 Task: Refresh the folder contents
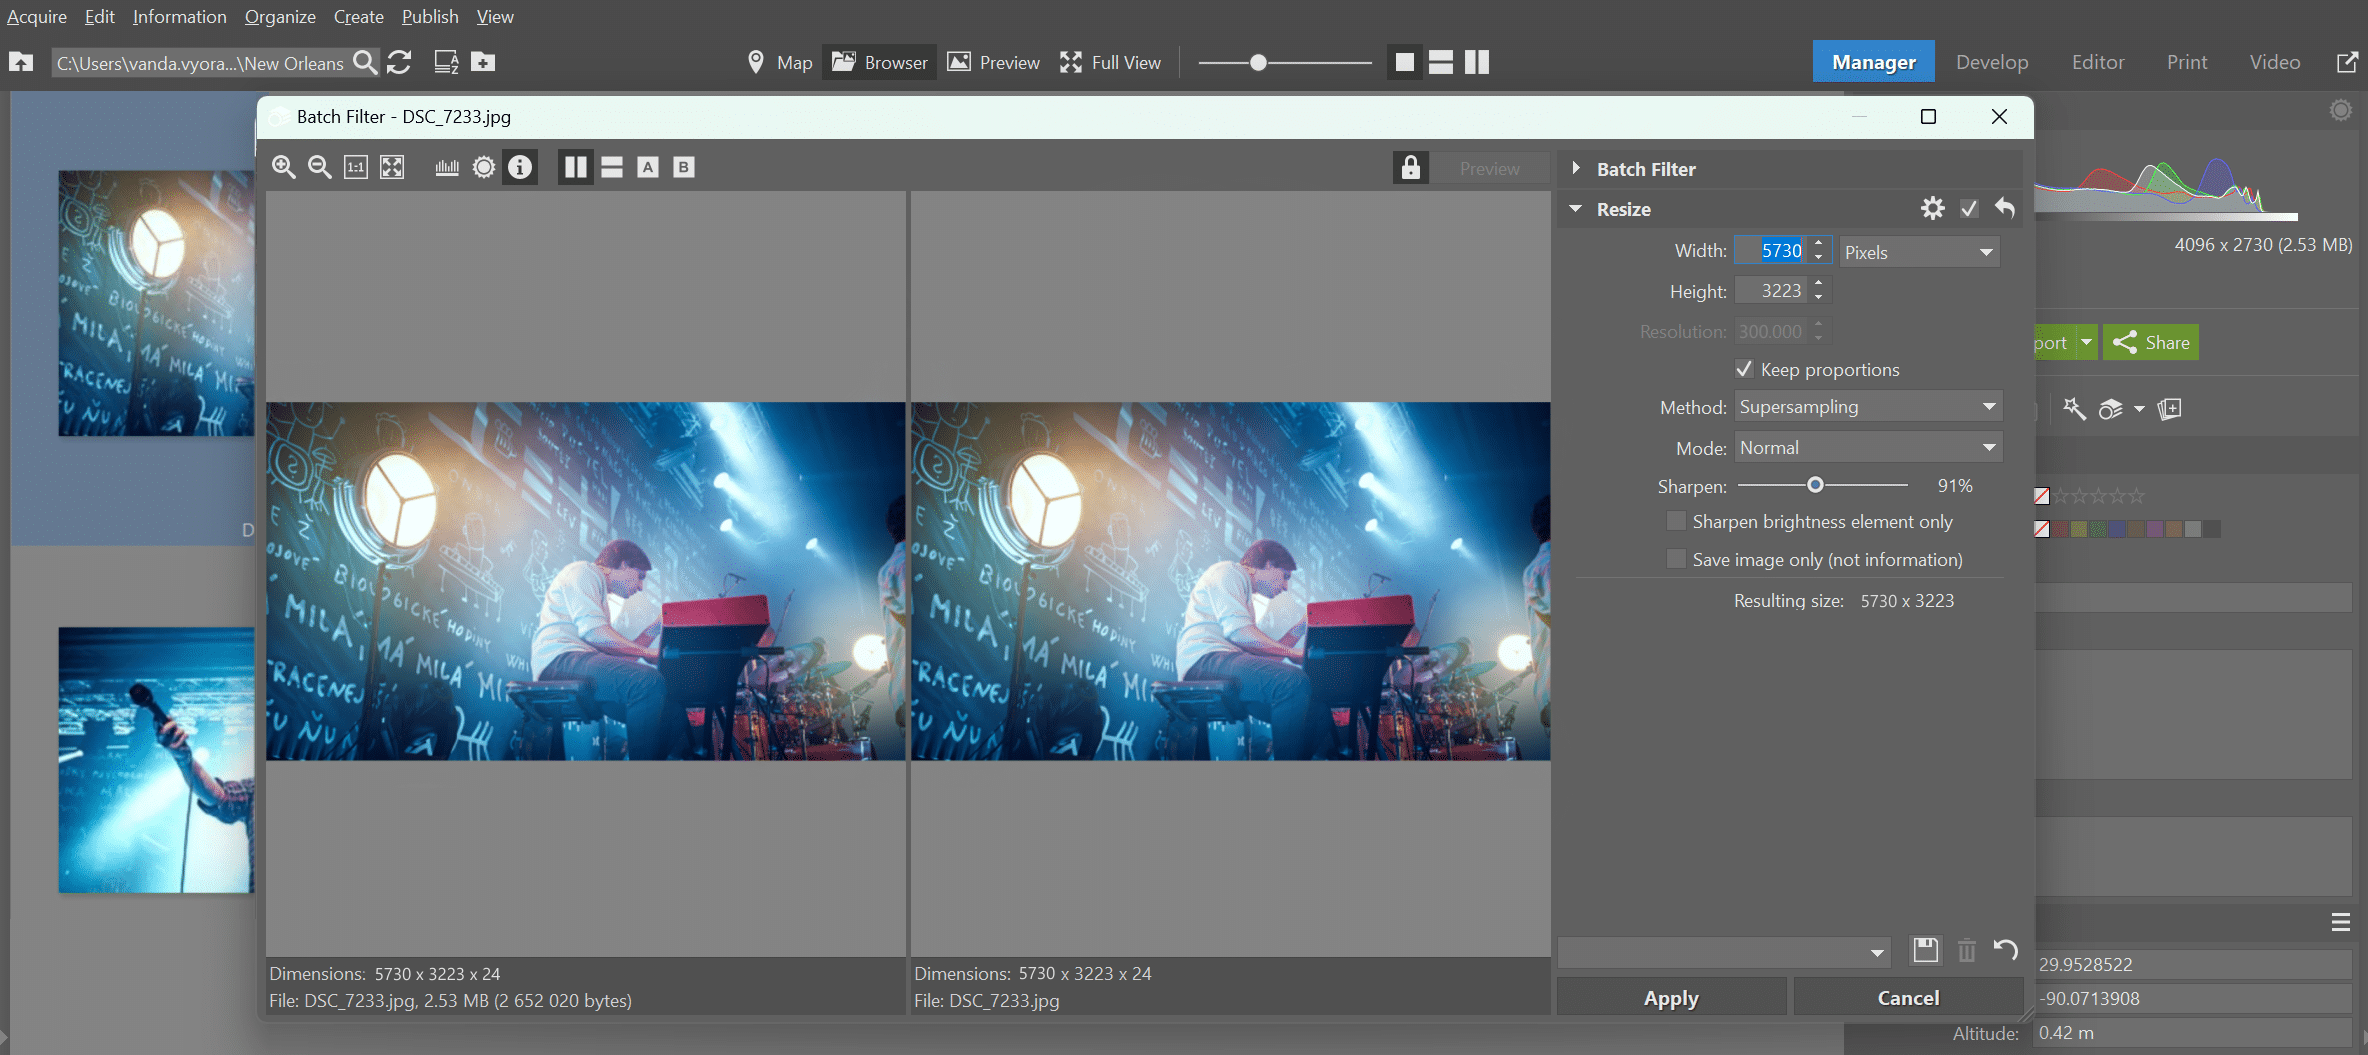point(400,62)
